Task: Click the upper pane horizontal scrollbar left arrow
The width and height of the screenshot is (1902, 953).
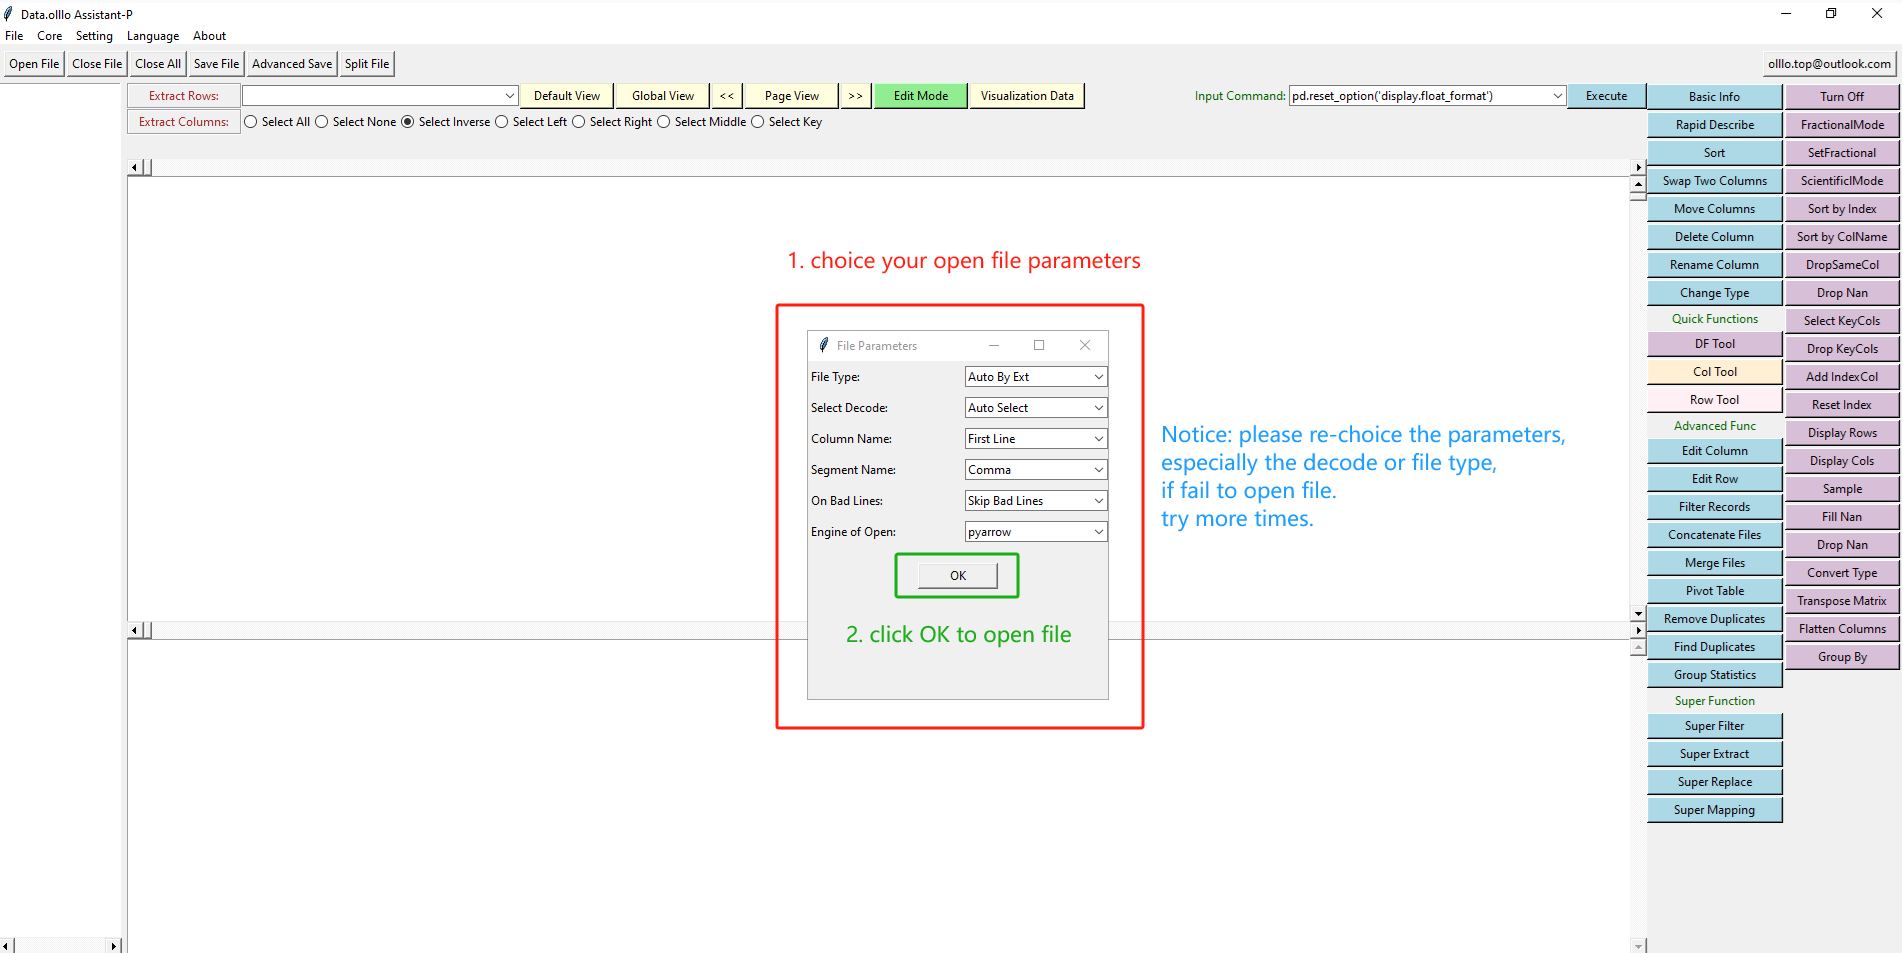Action: (134, 167)
